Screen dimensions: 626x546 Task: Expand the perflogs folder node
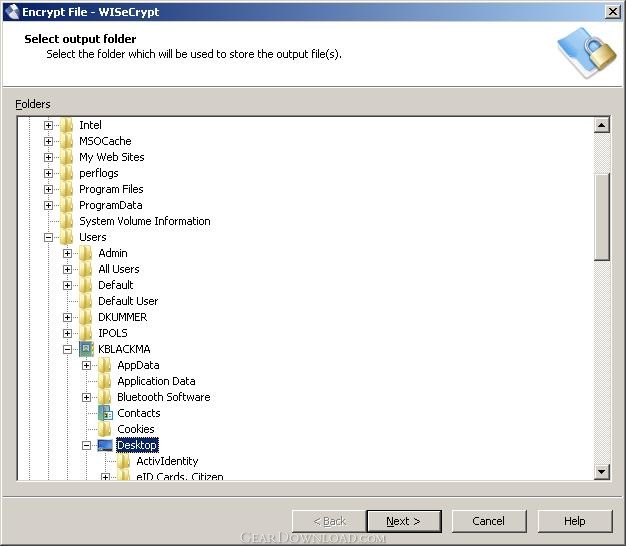pyautogui.click(x=48, y=173)
